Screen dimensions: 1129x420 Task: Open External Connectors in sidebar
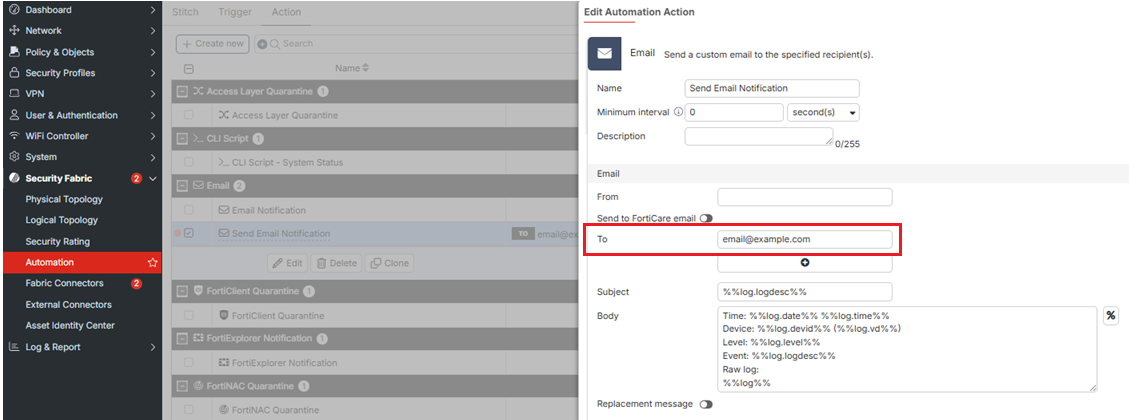click(x=68, y=305)
